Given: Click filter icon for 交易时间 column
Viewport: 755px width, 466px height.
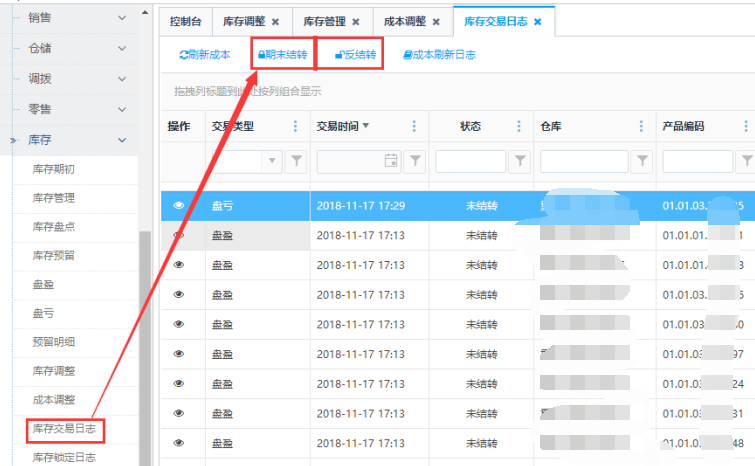Looking at the screenshot, I should [416, 160].
